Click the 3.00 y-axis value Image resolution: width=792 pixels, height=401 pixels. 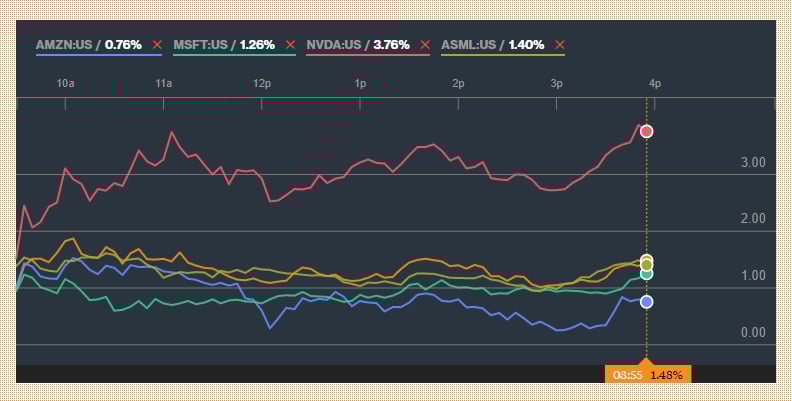[x=753, y=163]
